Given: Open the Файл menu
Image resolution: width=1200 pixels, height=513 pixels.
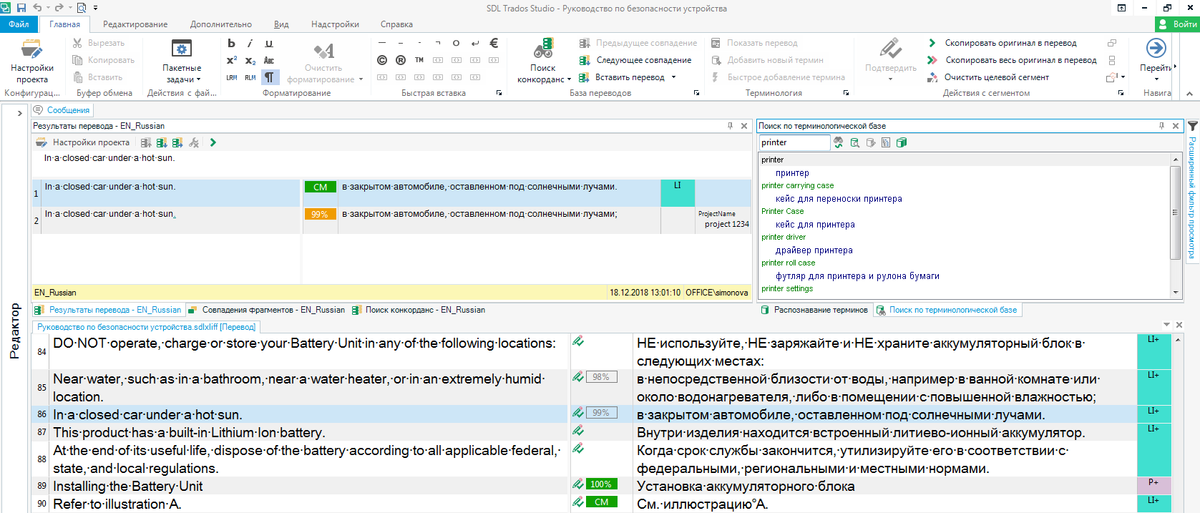Looking at the screenshot, I should 18,23.
